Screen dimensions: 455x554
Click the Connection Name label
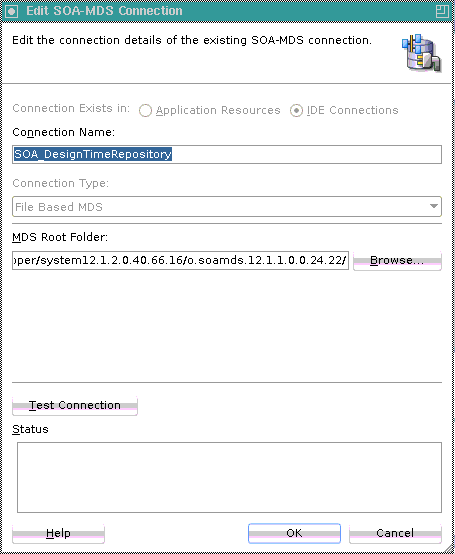[x=64, y=132]
